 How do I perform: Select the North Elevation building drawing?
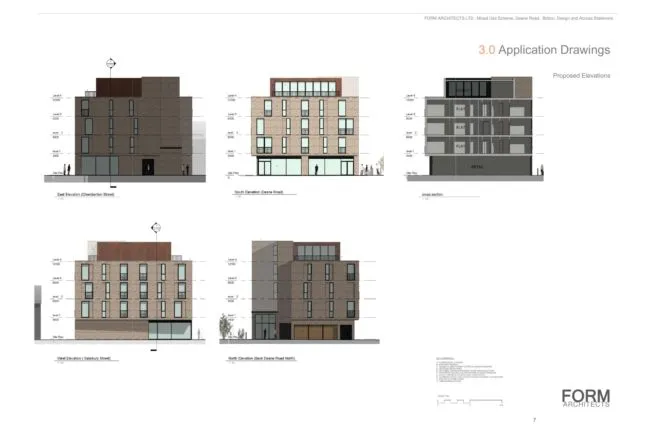pos(305,290)
